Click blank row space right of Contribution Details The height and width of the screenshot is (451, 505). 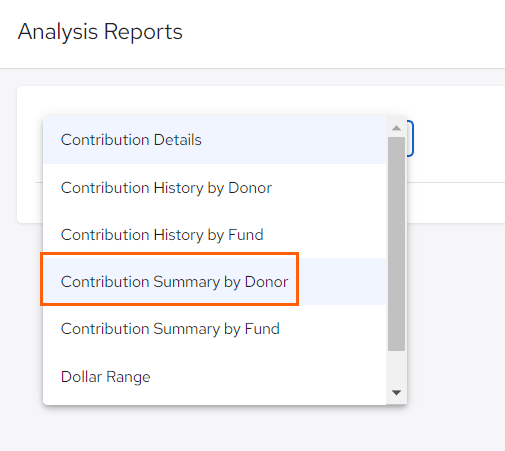293,140
